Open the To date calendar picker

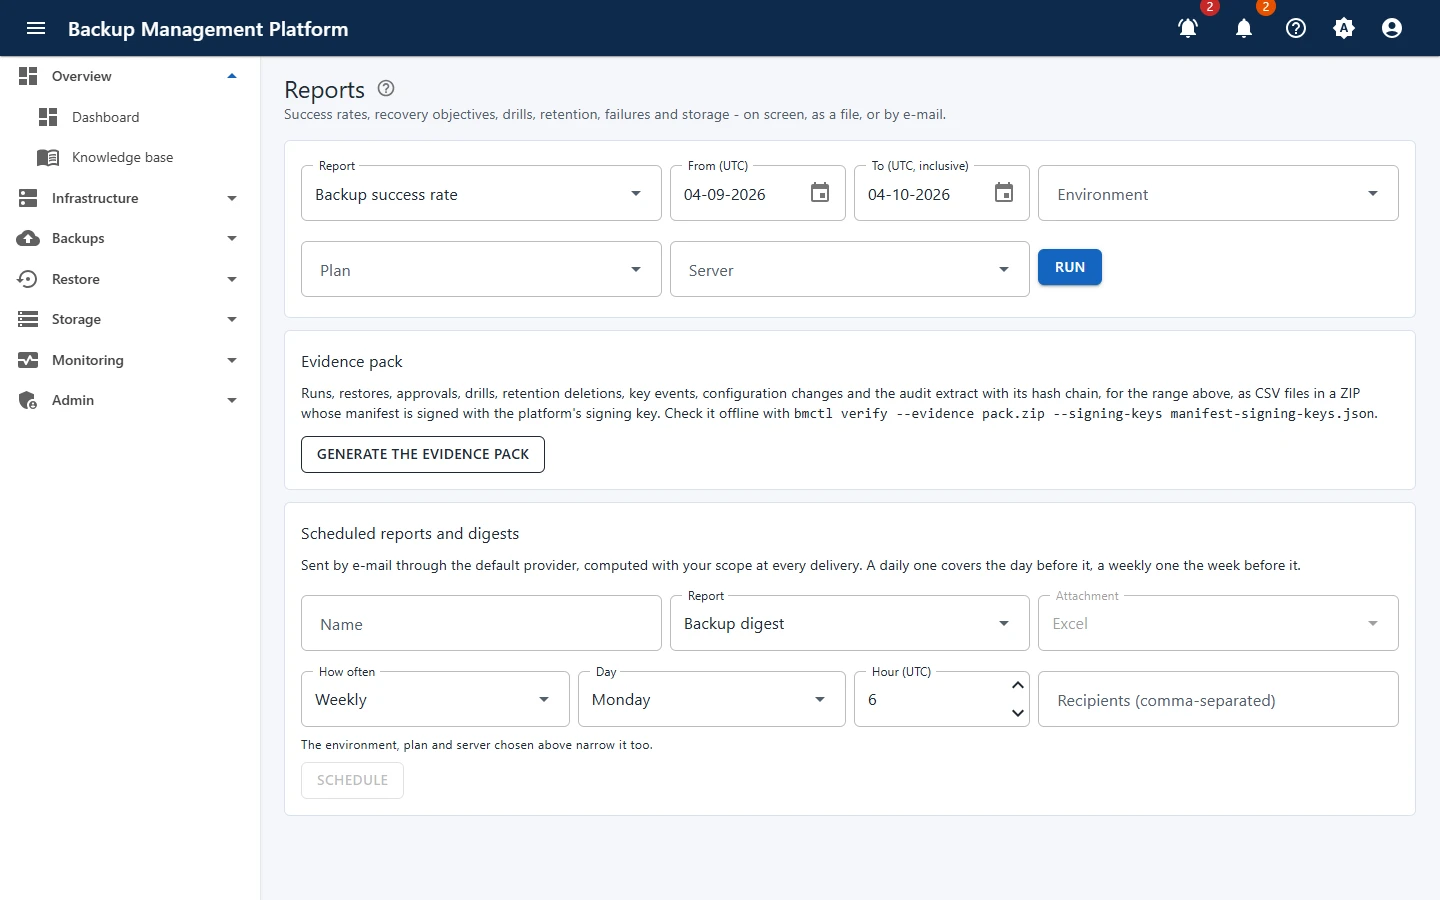click(1004, 193)
